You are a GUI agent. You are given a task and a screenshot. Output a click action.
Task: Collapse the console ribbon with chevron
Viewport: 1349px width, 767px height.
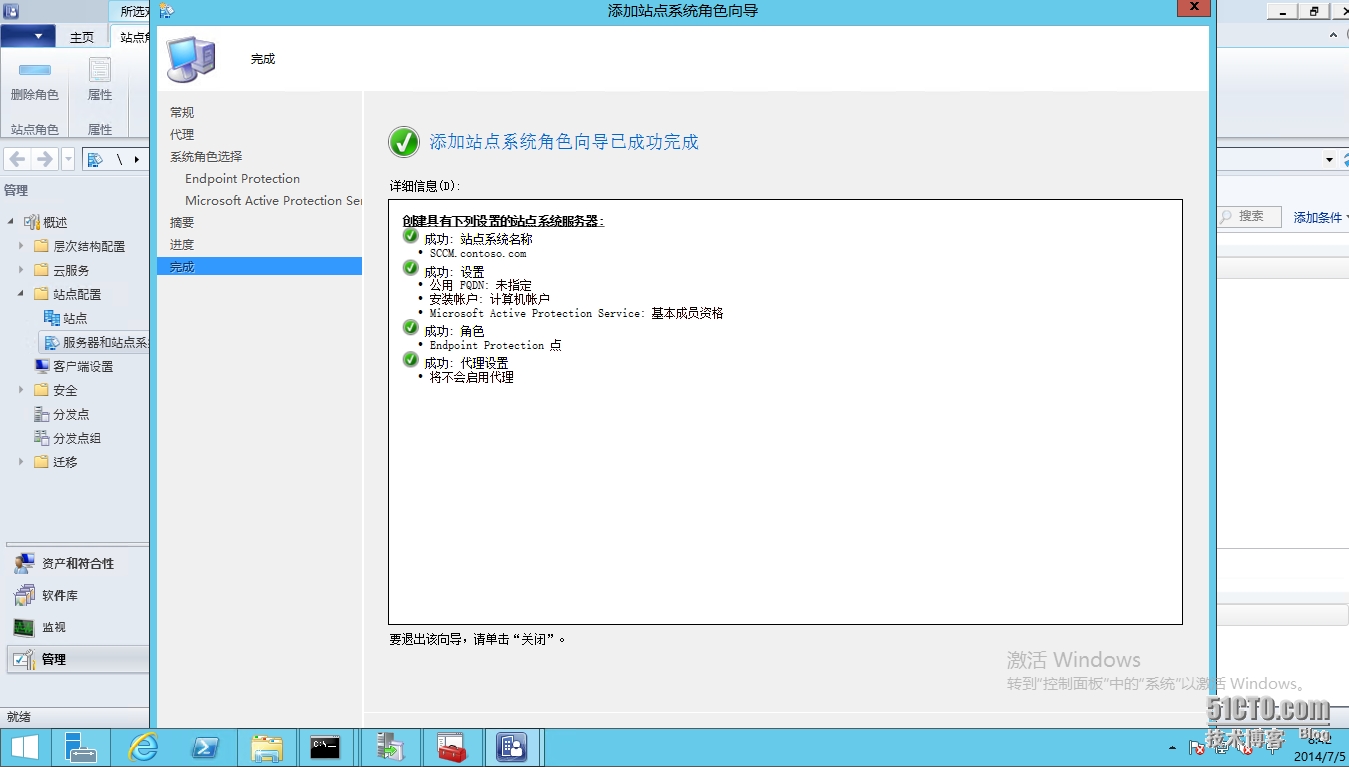[x=1334, y=35]
